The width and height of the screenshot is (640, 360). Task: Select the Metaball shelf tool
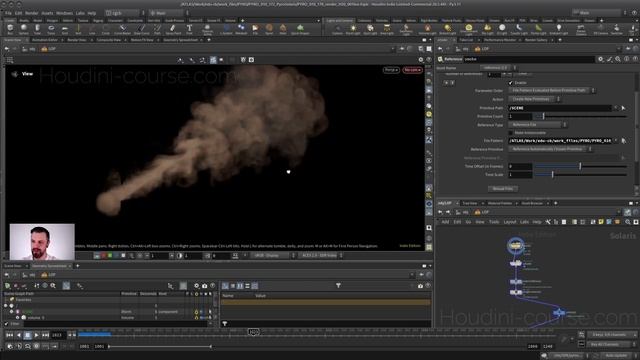coord(241,29)
